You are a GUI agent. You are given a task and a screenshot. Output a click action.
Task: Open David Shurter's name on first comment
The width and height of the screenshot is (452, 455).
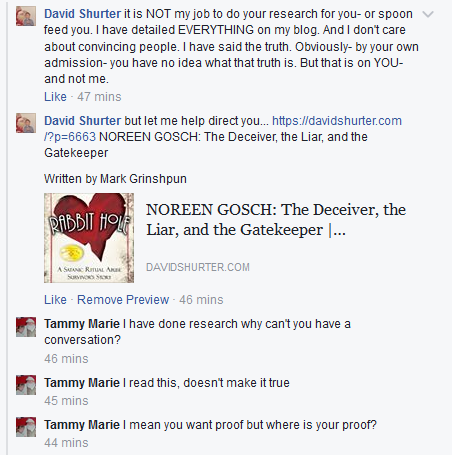click(x=82, y=14)
